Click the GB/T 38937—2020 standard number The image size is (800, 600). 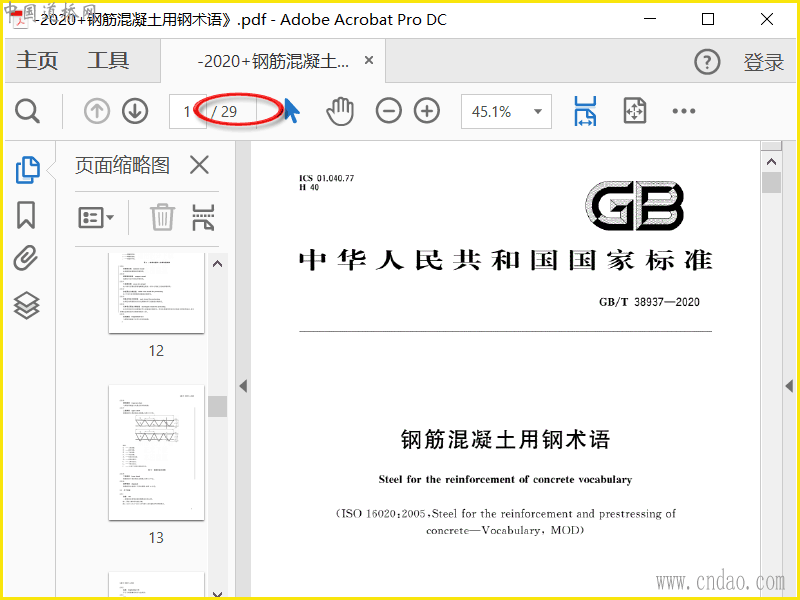649,302
